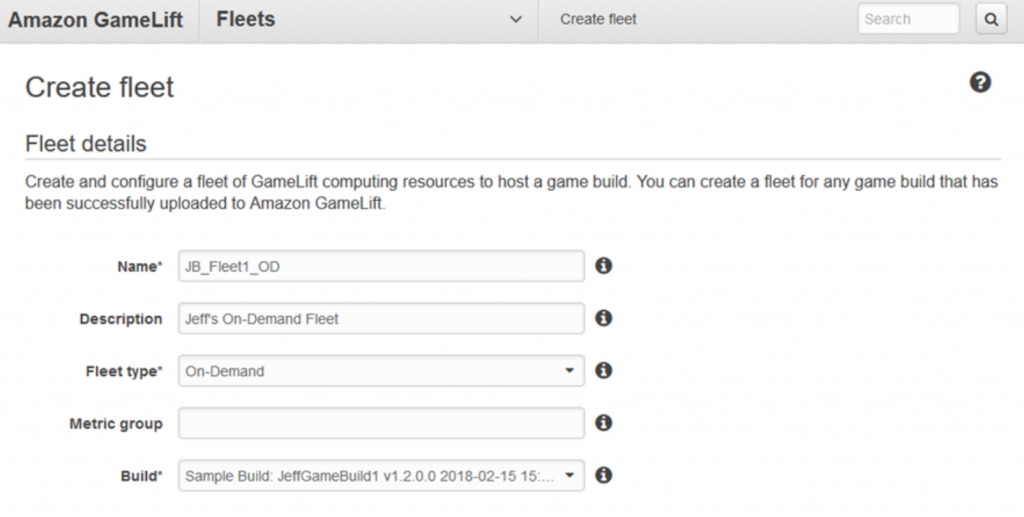Click the Name* label
Screen dimensions: 1024x517
(140, 266)
